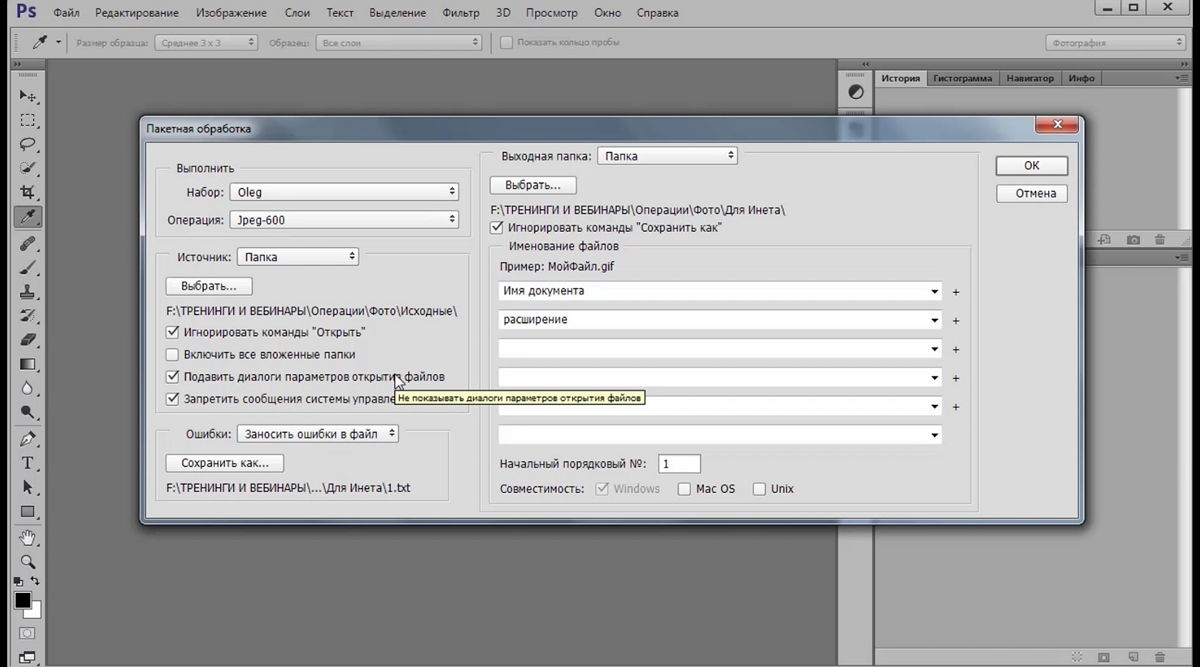
Task: Enable Unix compatibility checkbox
Action: coord(759,489)
